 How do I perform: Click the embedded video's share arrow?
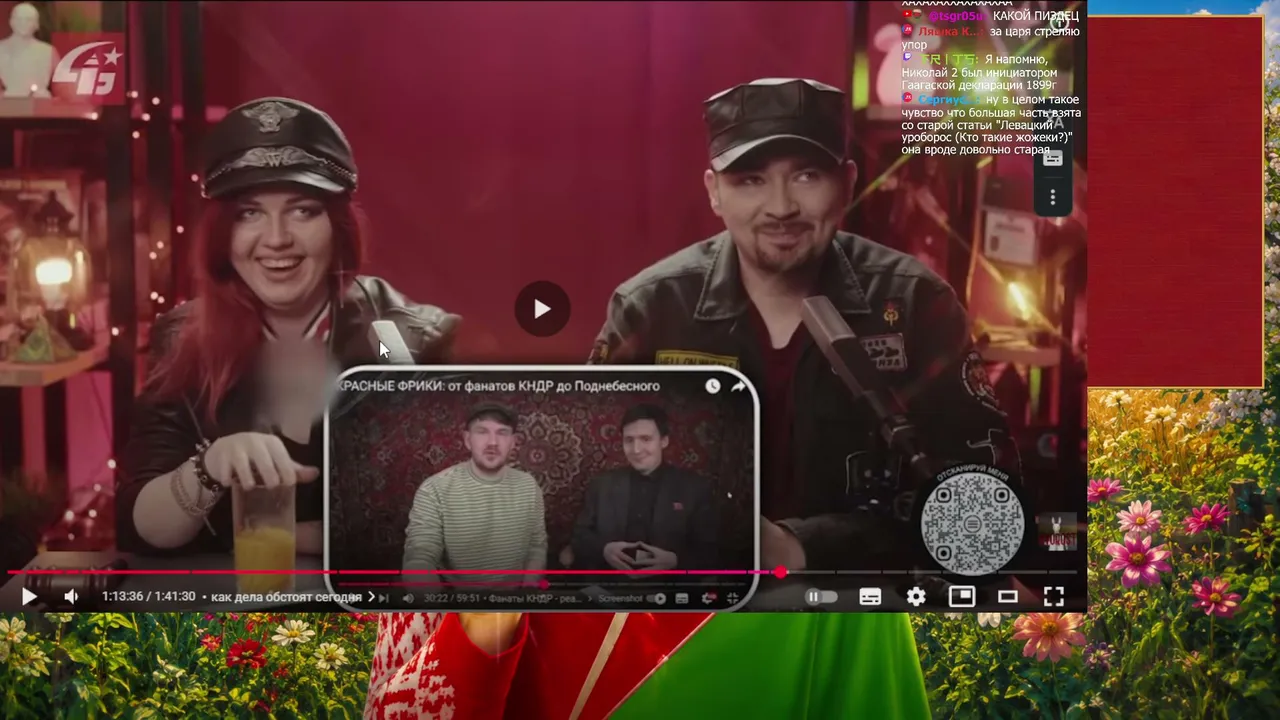tap(738, 386)
